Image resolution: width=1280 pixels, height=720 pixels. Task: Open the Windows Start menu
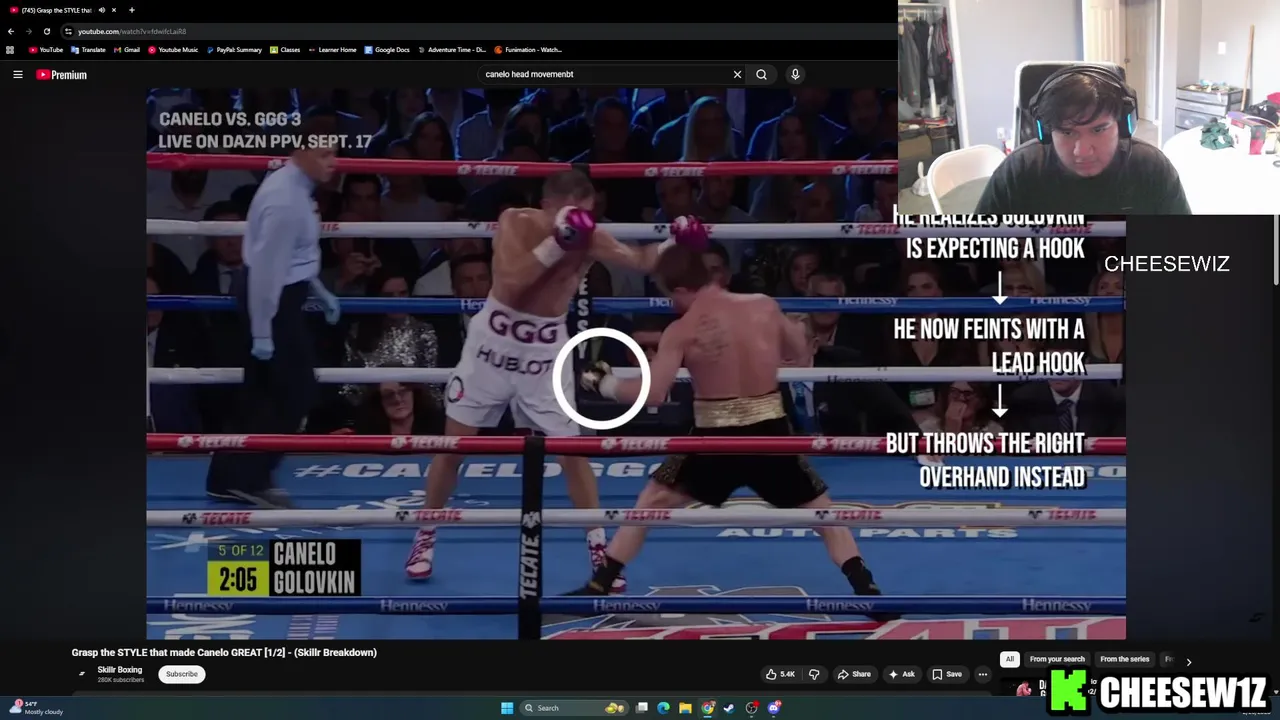click(507, 708)
